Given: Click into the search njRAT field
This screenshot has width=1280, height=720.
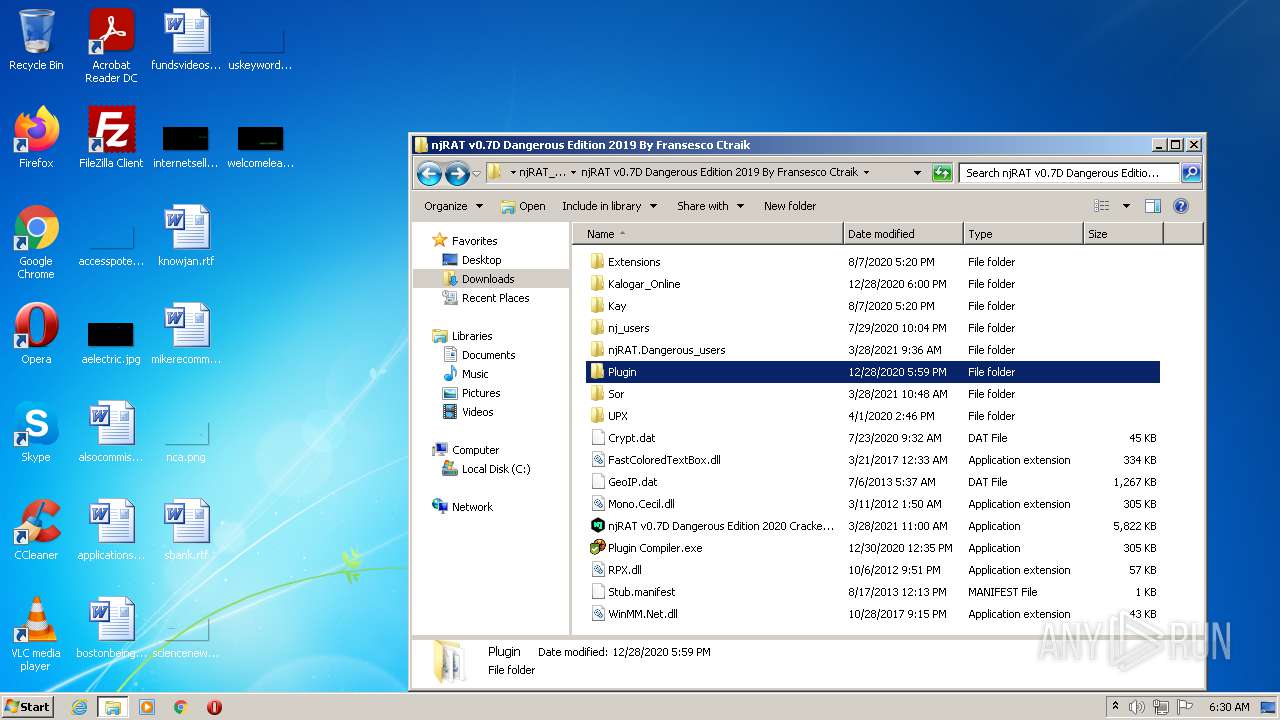Looking at the screenshot, I should (x=1069, y=173).
